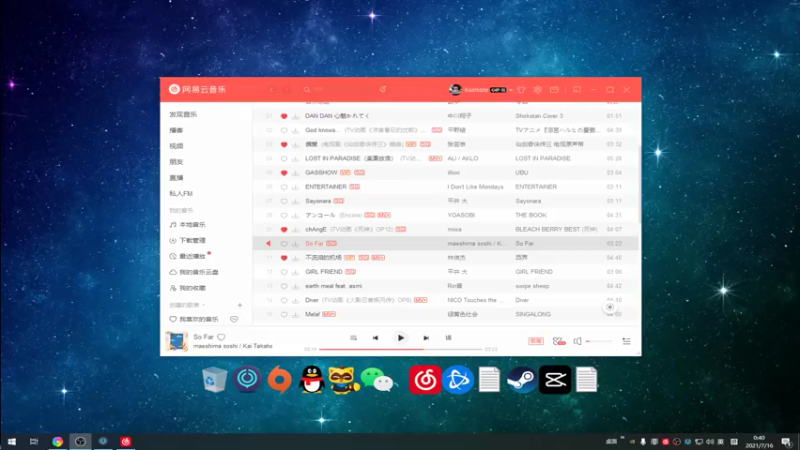The height and width of the screenshot is (450, 800).
Task: Go back with the header back arrow
Action: 271,90
